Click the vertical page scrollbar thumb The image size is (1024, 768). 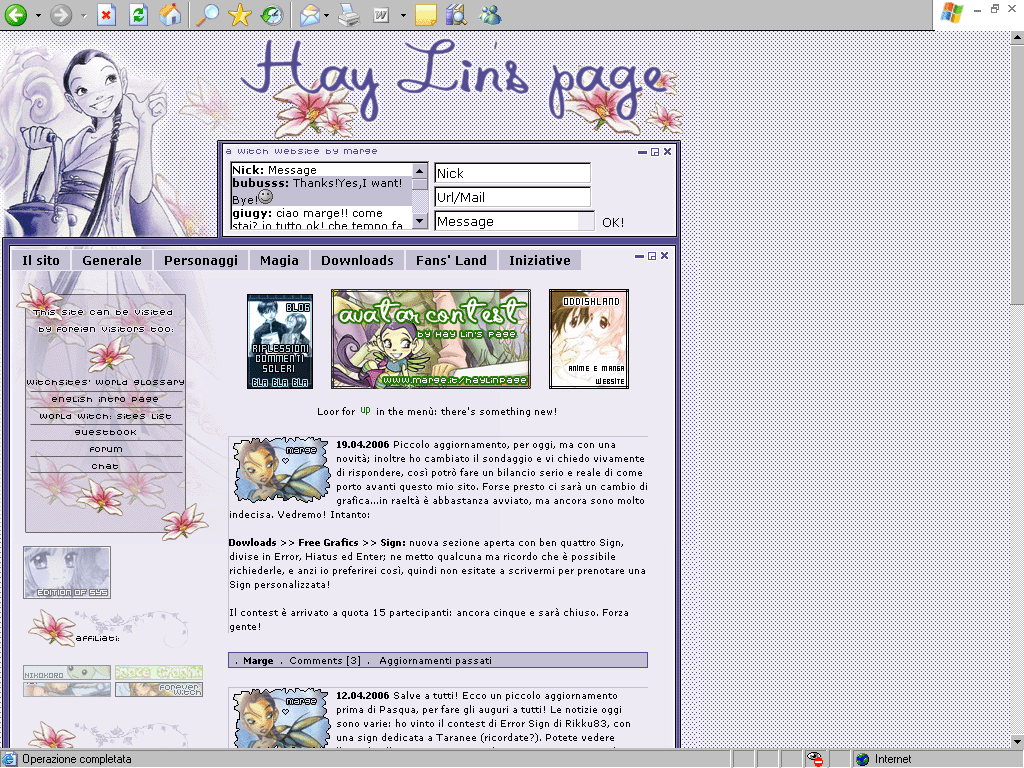click(1017, 174)
